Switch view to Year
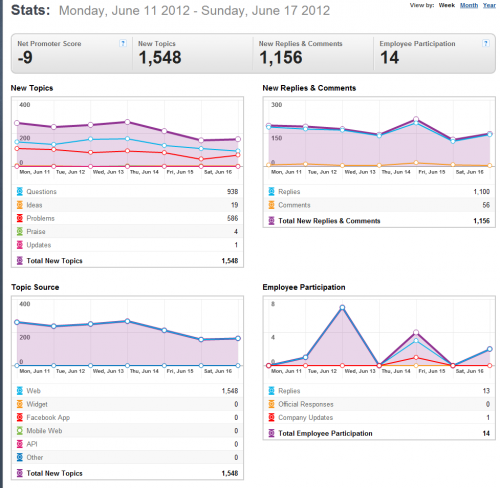 (489, 5)
